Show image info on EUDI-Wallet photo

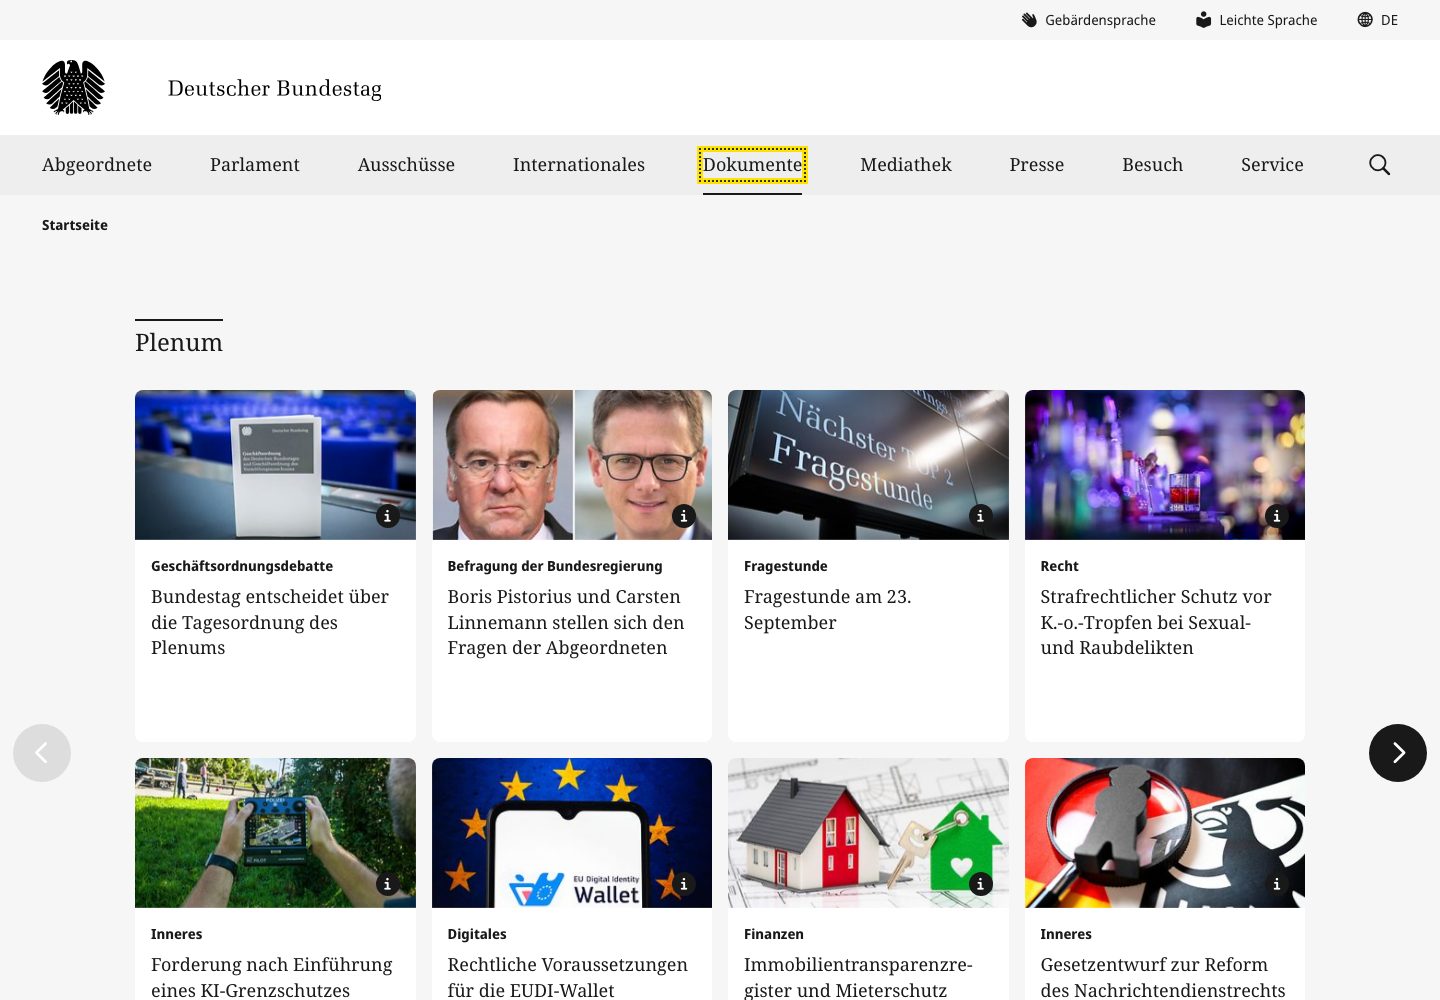point(683,884)
